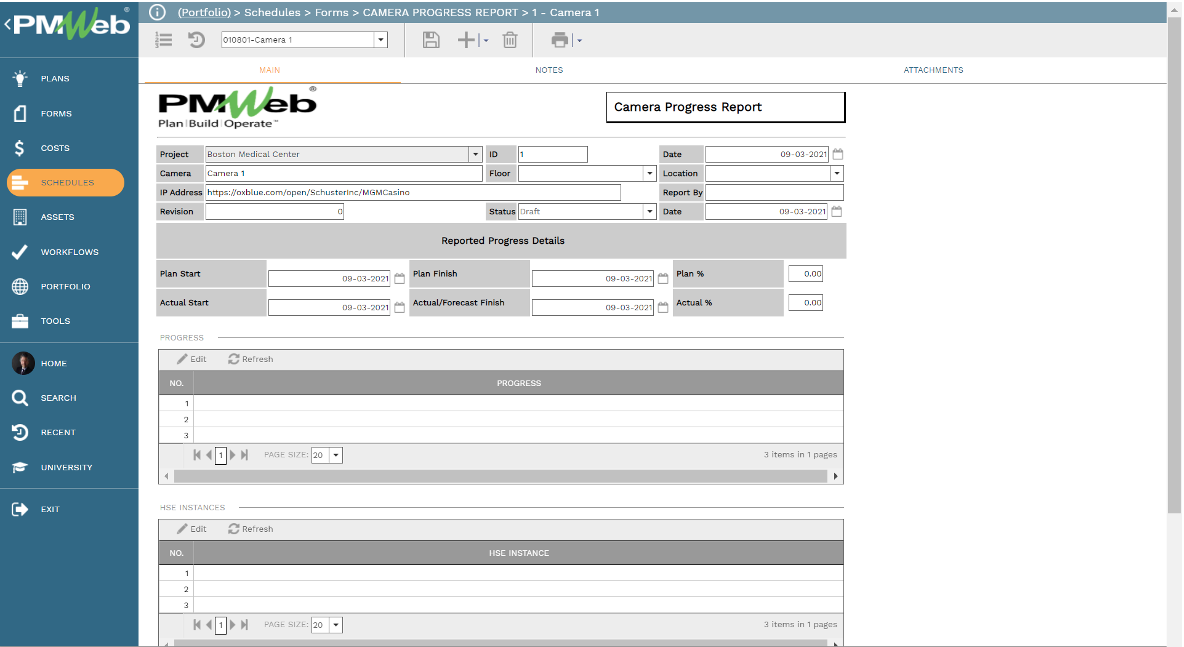
Task: Expand the add-record dropdown arrow
Action: click(486, 41)
